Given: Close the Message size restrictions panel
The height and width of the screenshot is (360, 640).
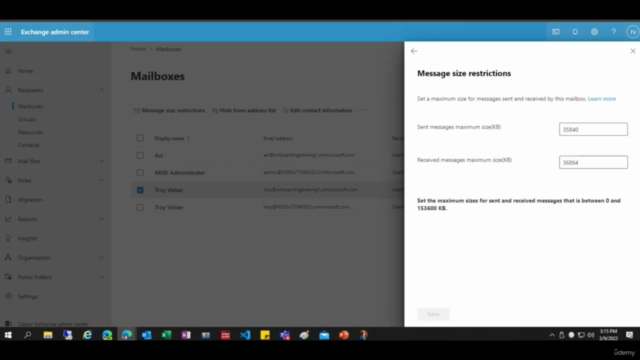Looking at the screenshot, I should 633,51.
